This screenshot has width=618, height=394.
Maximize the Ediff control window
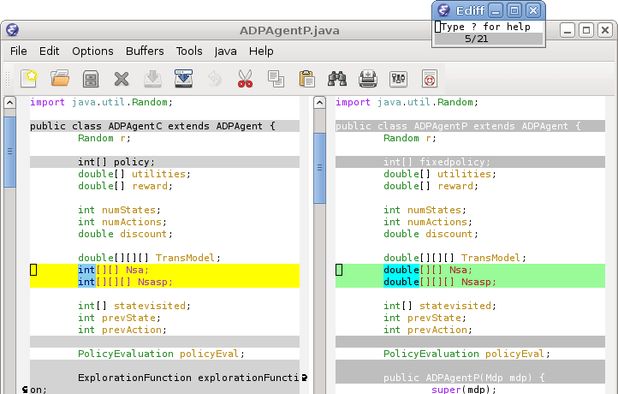(x=514, y=11)
